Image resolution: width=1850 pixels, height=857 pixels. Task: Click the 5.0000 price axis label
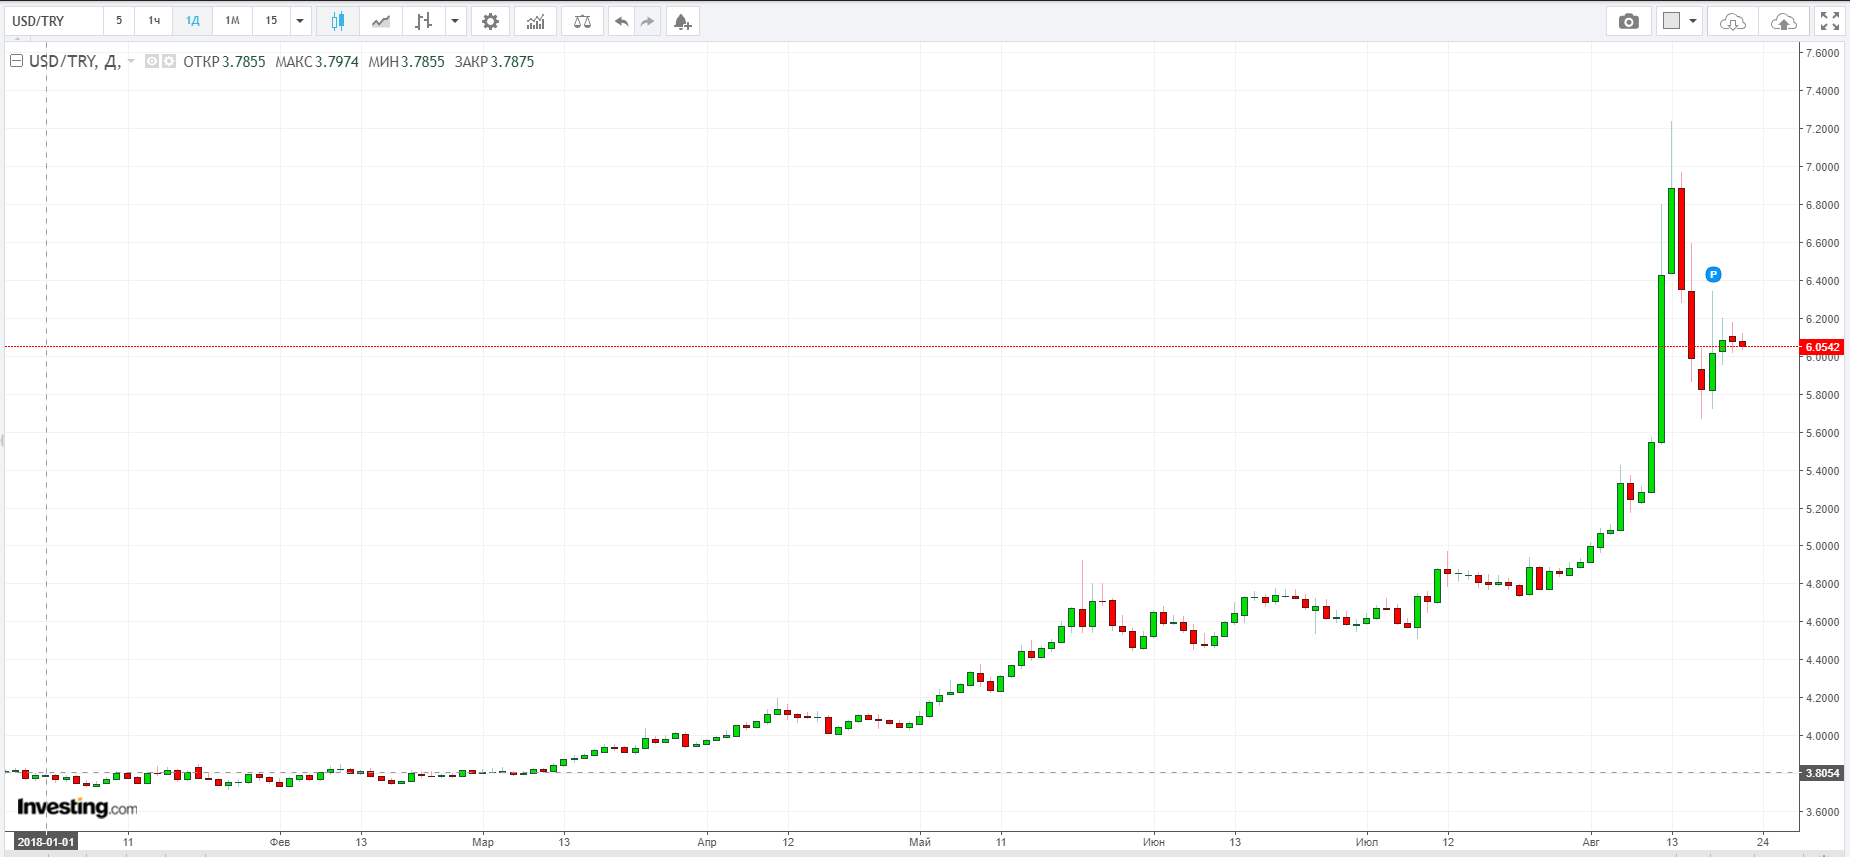(x=1822, y=546)
